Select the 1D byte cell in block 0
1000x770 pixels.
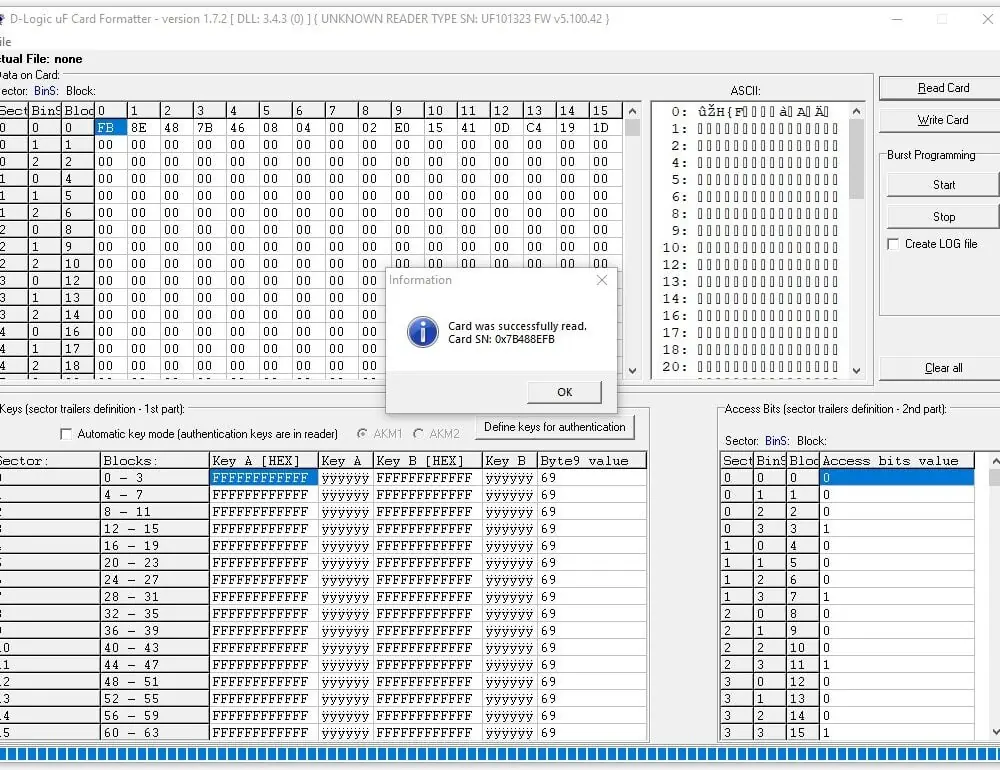605,128
